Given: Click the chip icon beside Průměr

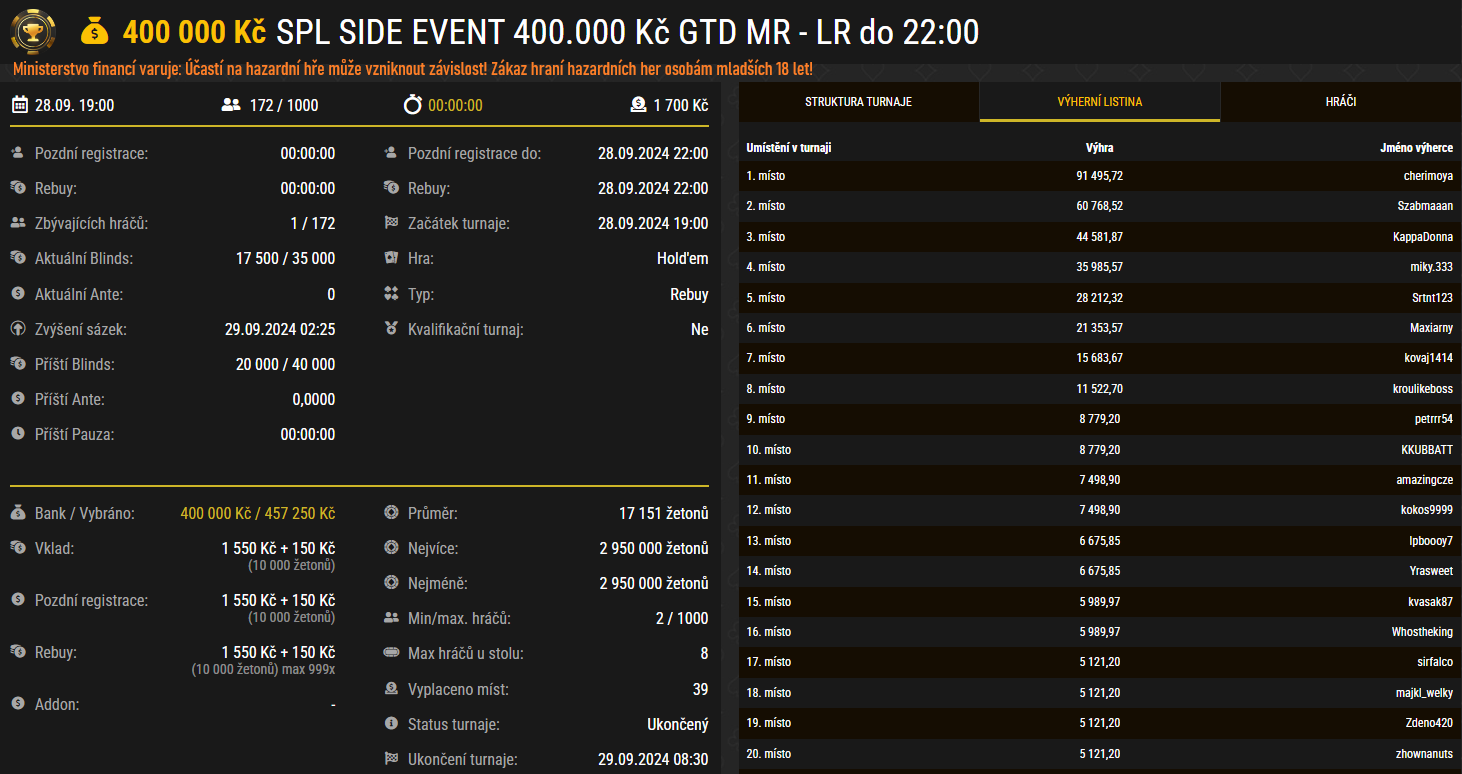Looking at the screenshot, I should pyautogui.click(x=391, y=513).
